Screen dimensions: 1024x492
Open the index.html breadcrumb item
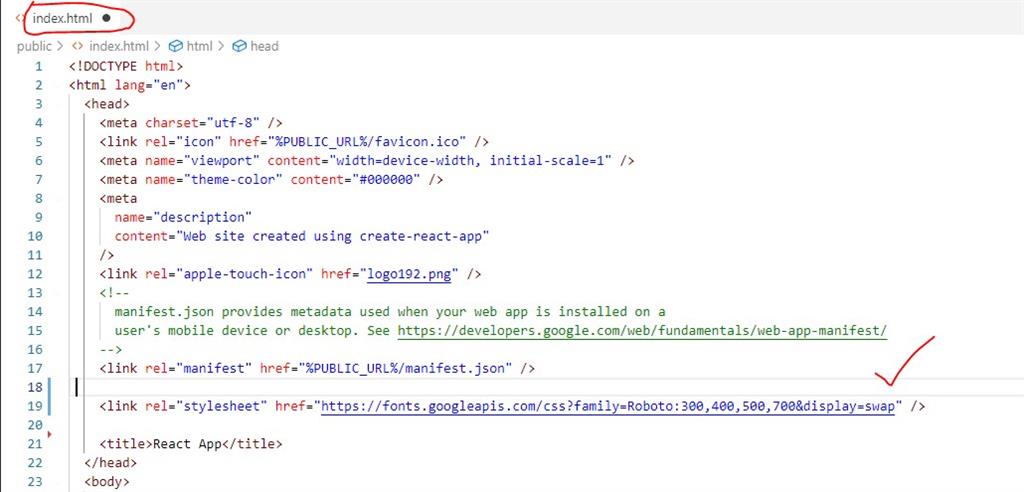click(x=118, y=46)
